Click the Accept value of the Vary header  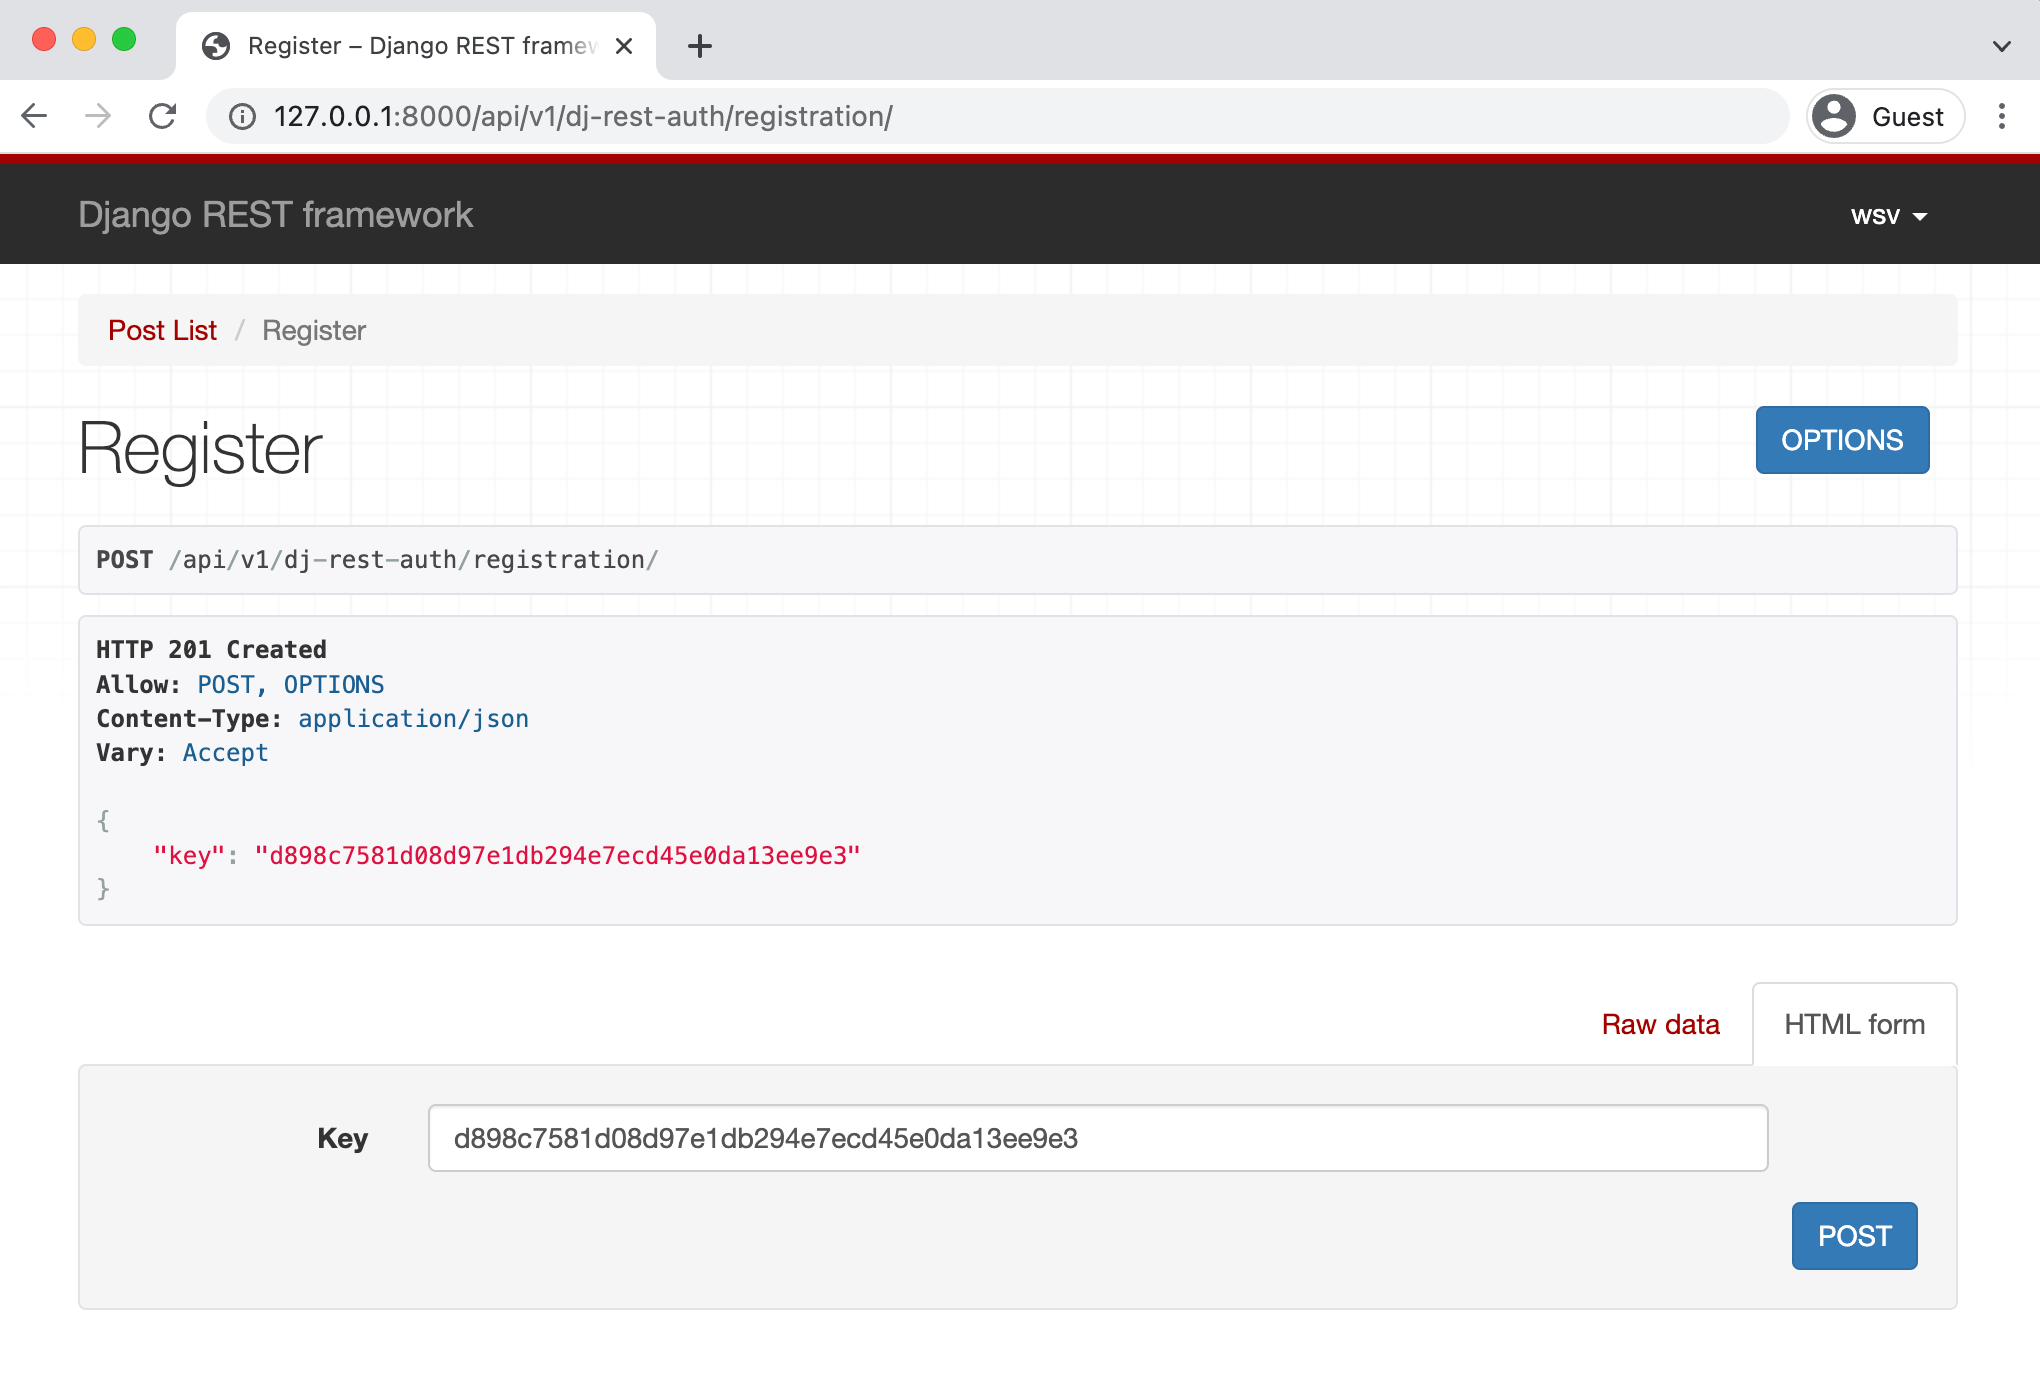tap(225, 753)
